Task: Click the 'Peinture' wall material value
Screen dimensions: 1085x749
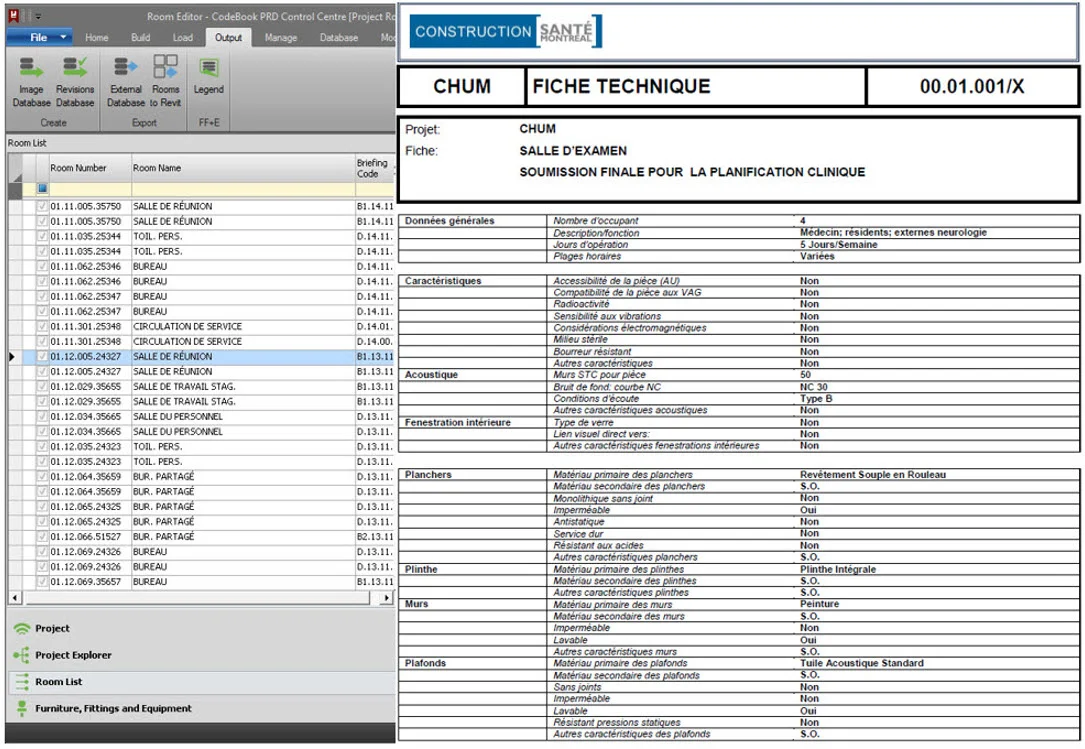Action: [819, 604]
